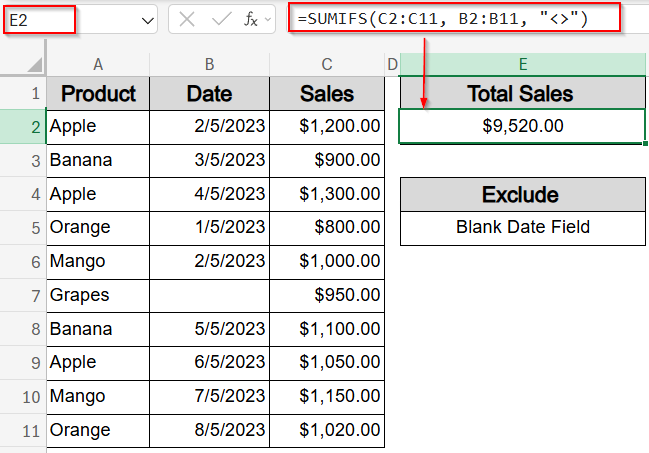Click the Select All corner triangle
Screen dimensions: 649x453
[35, 65]
